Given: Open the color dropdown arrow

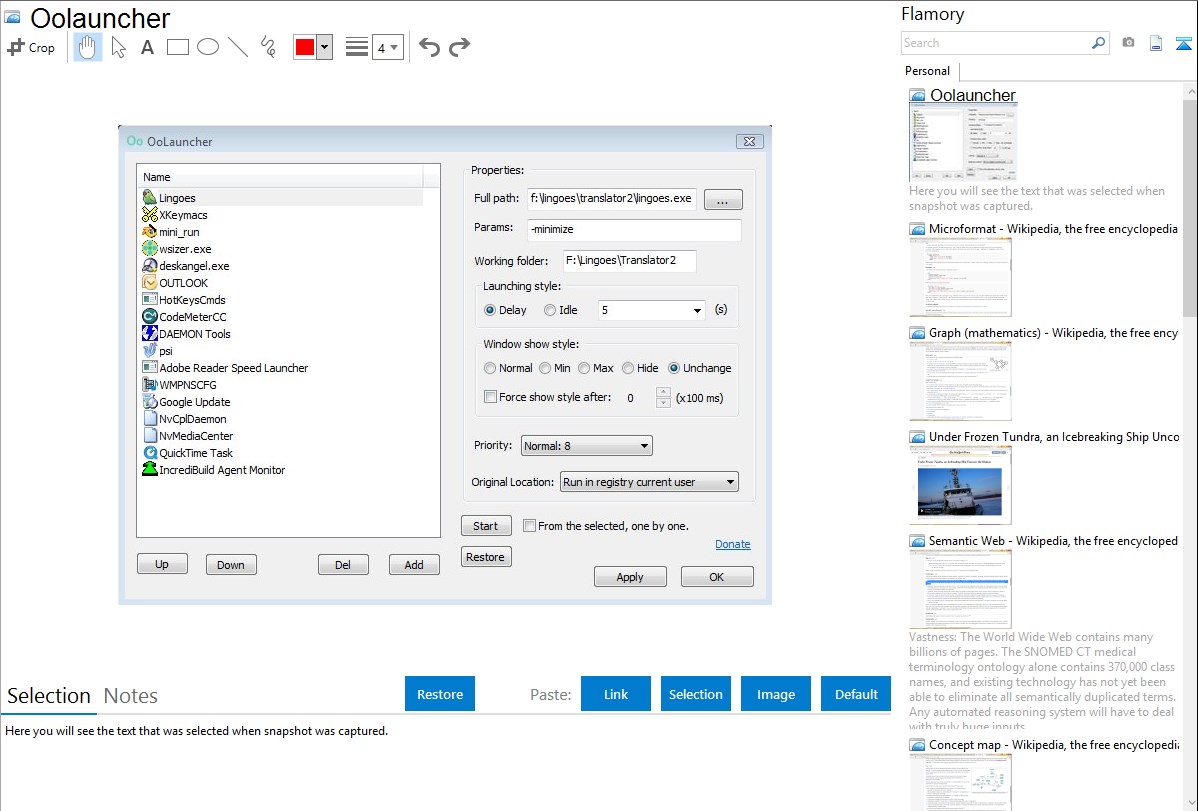Looking at the screenshot, I should click(325, 47).
